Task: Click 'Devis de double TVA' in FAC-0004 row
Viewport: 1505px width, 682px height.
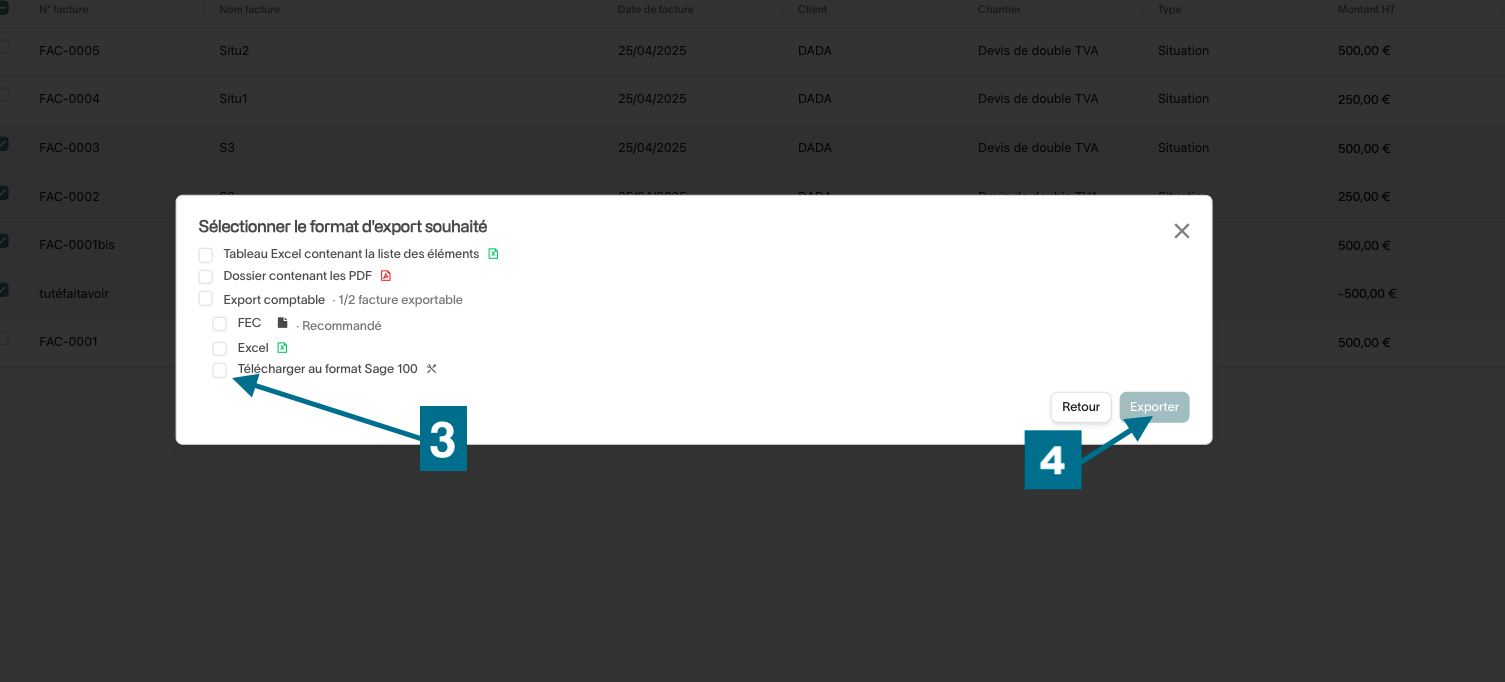Action: (1038, 99)
